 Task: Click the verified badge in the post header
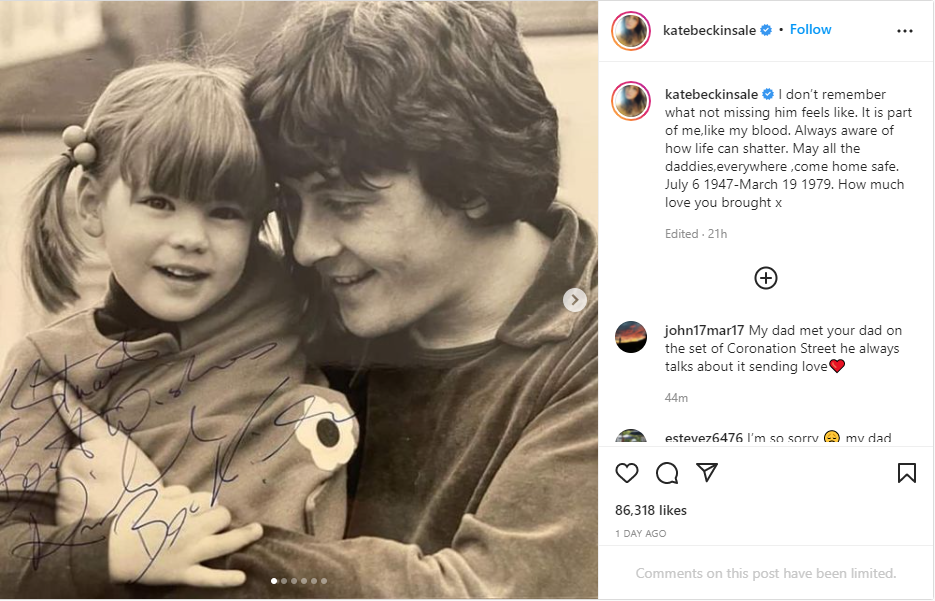(x=766, y=30)
